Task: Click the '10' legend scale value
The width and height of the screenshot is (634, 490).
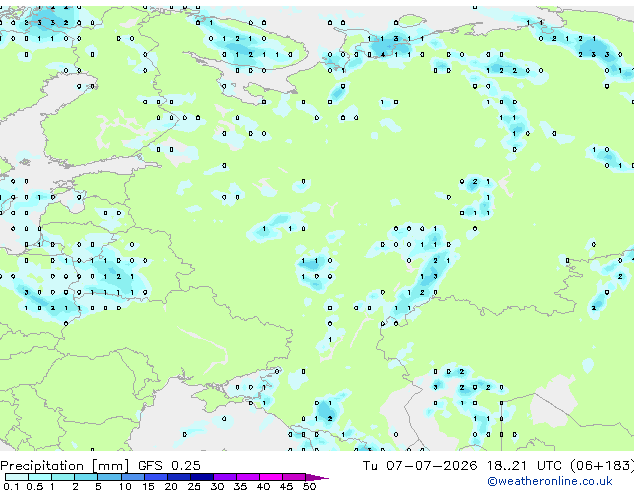Action: point(125,486)
